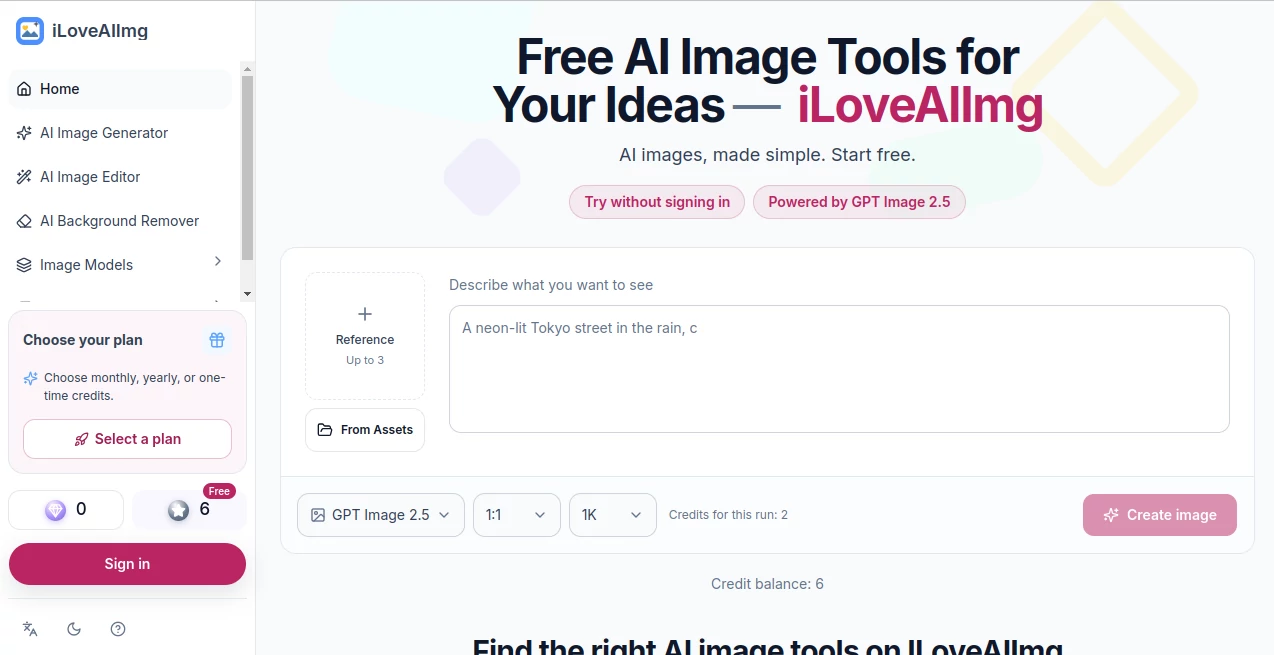This screenshot has width=1274, height=655.
Task: Click the iLoveAIImg logo icon
Action: click(x=30, y=31)
